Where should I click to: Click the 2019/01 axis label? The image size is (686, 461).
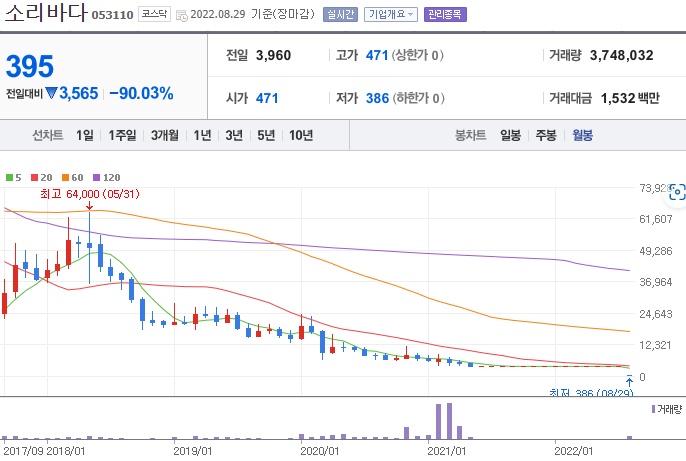click(192, 451)
